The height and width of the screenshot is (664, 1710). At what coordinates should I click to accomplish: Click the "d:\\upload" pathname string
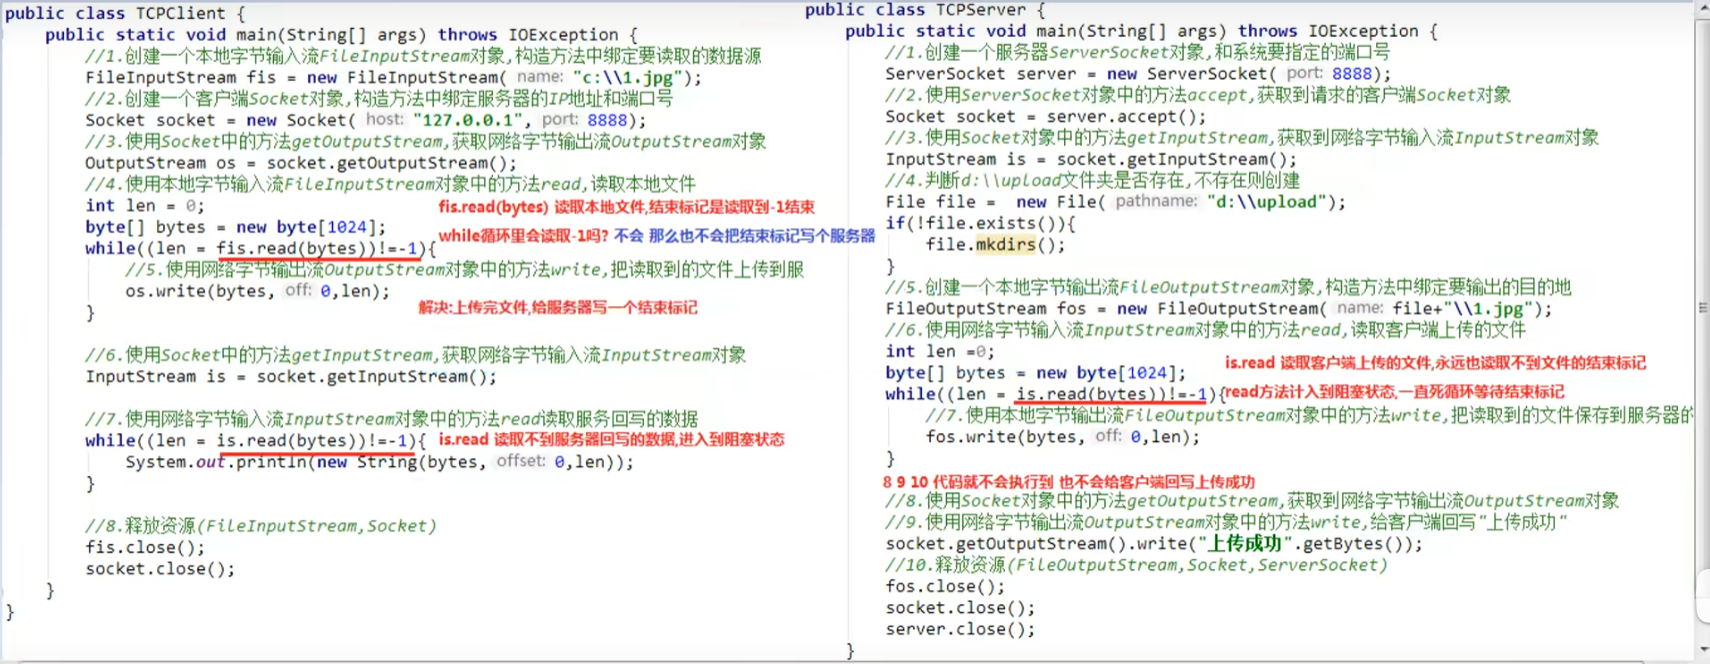tap(1267, 202)
